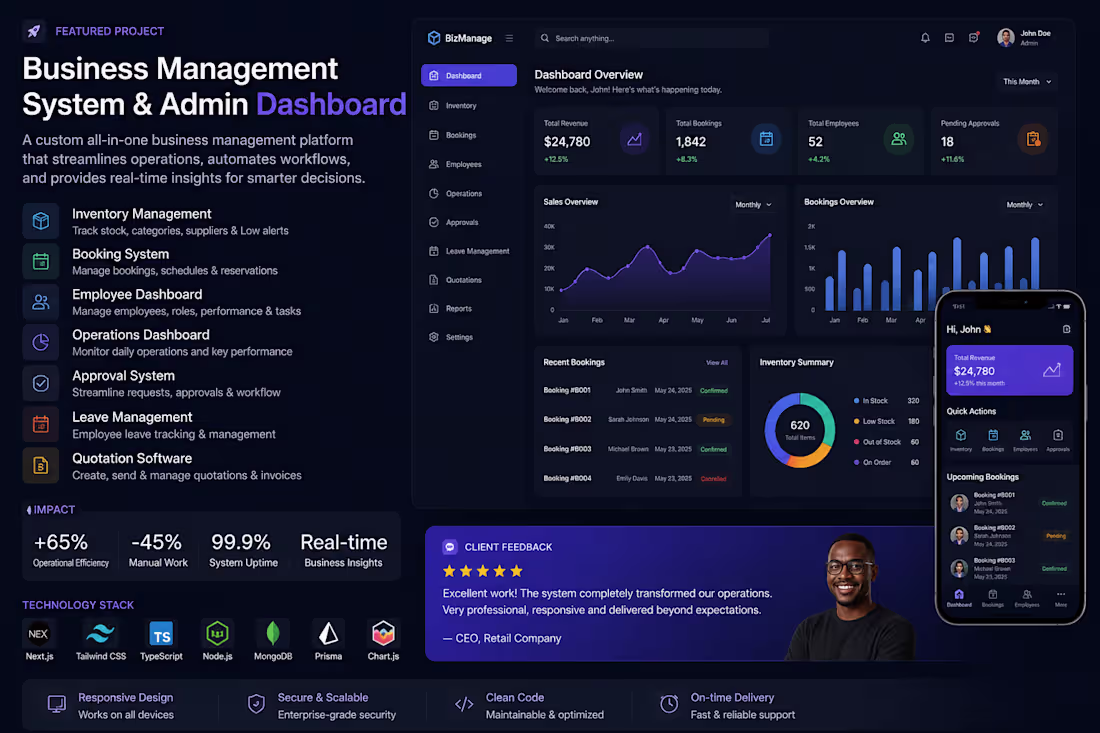Open Operations in the sidebar
The image size is (1100, 733).
[x=469, y=193]
